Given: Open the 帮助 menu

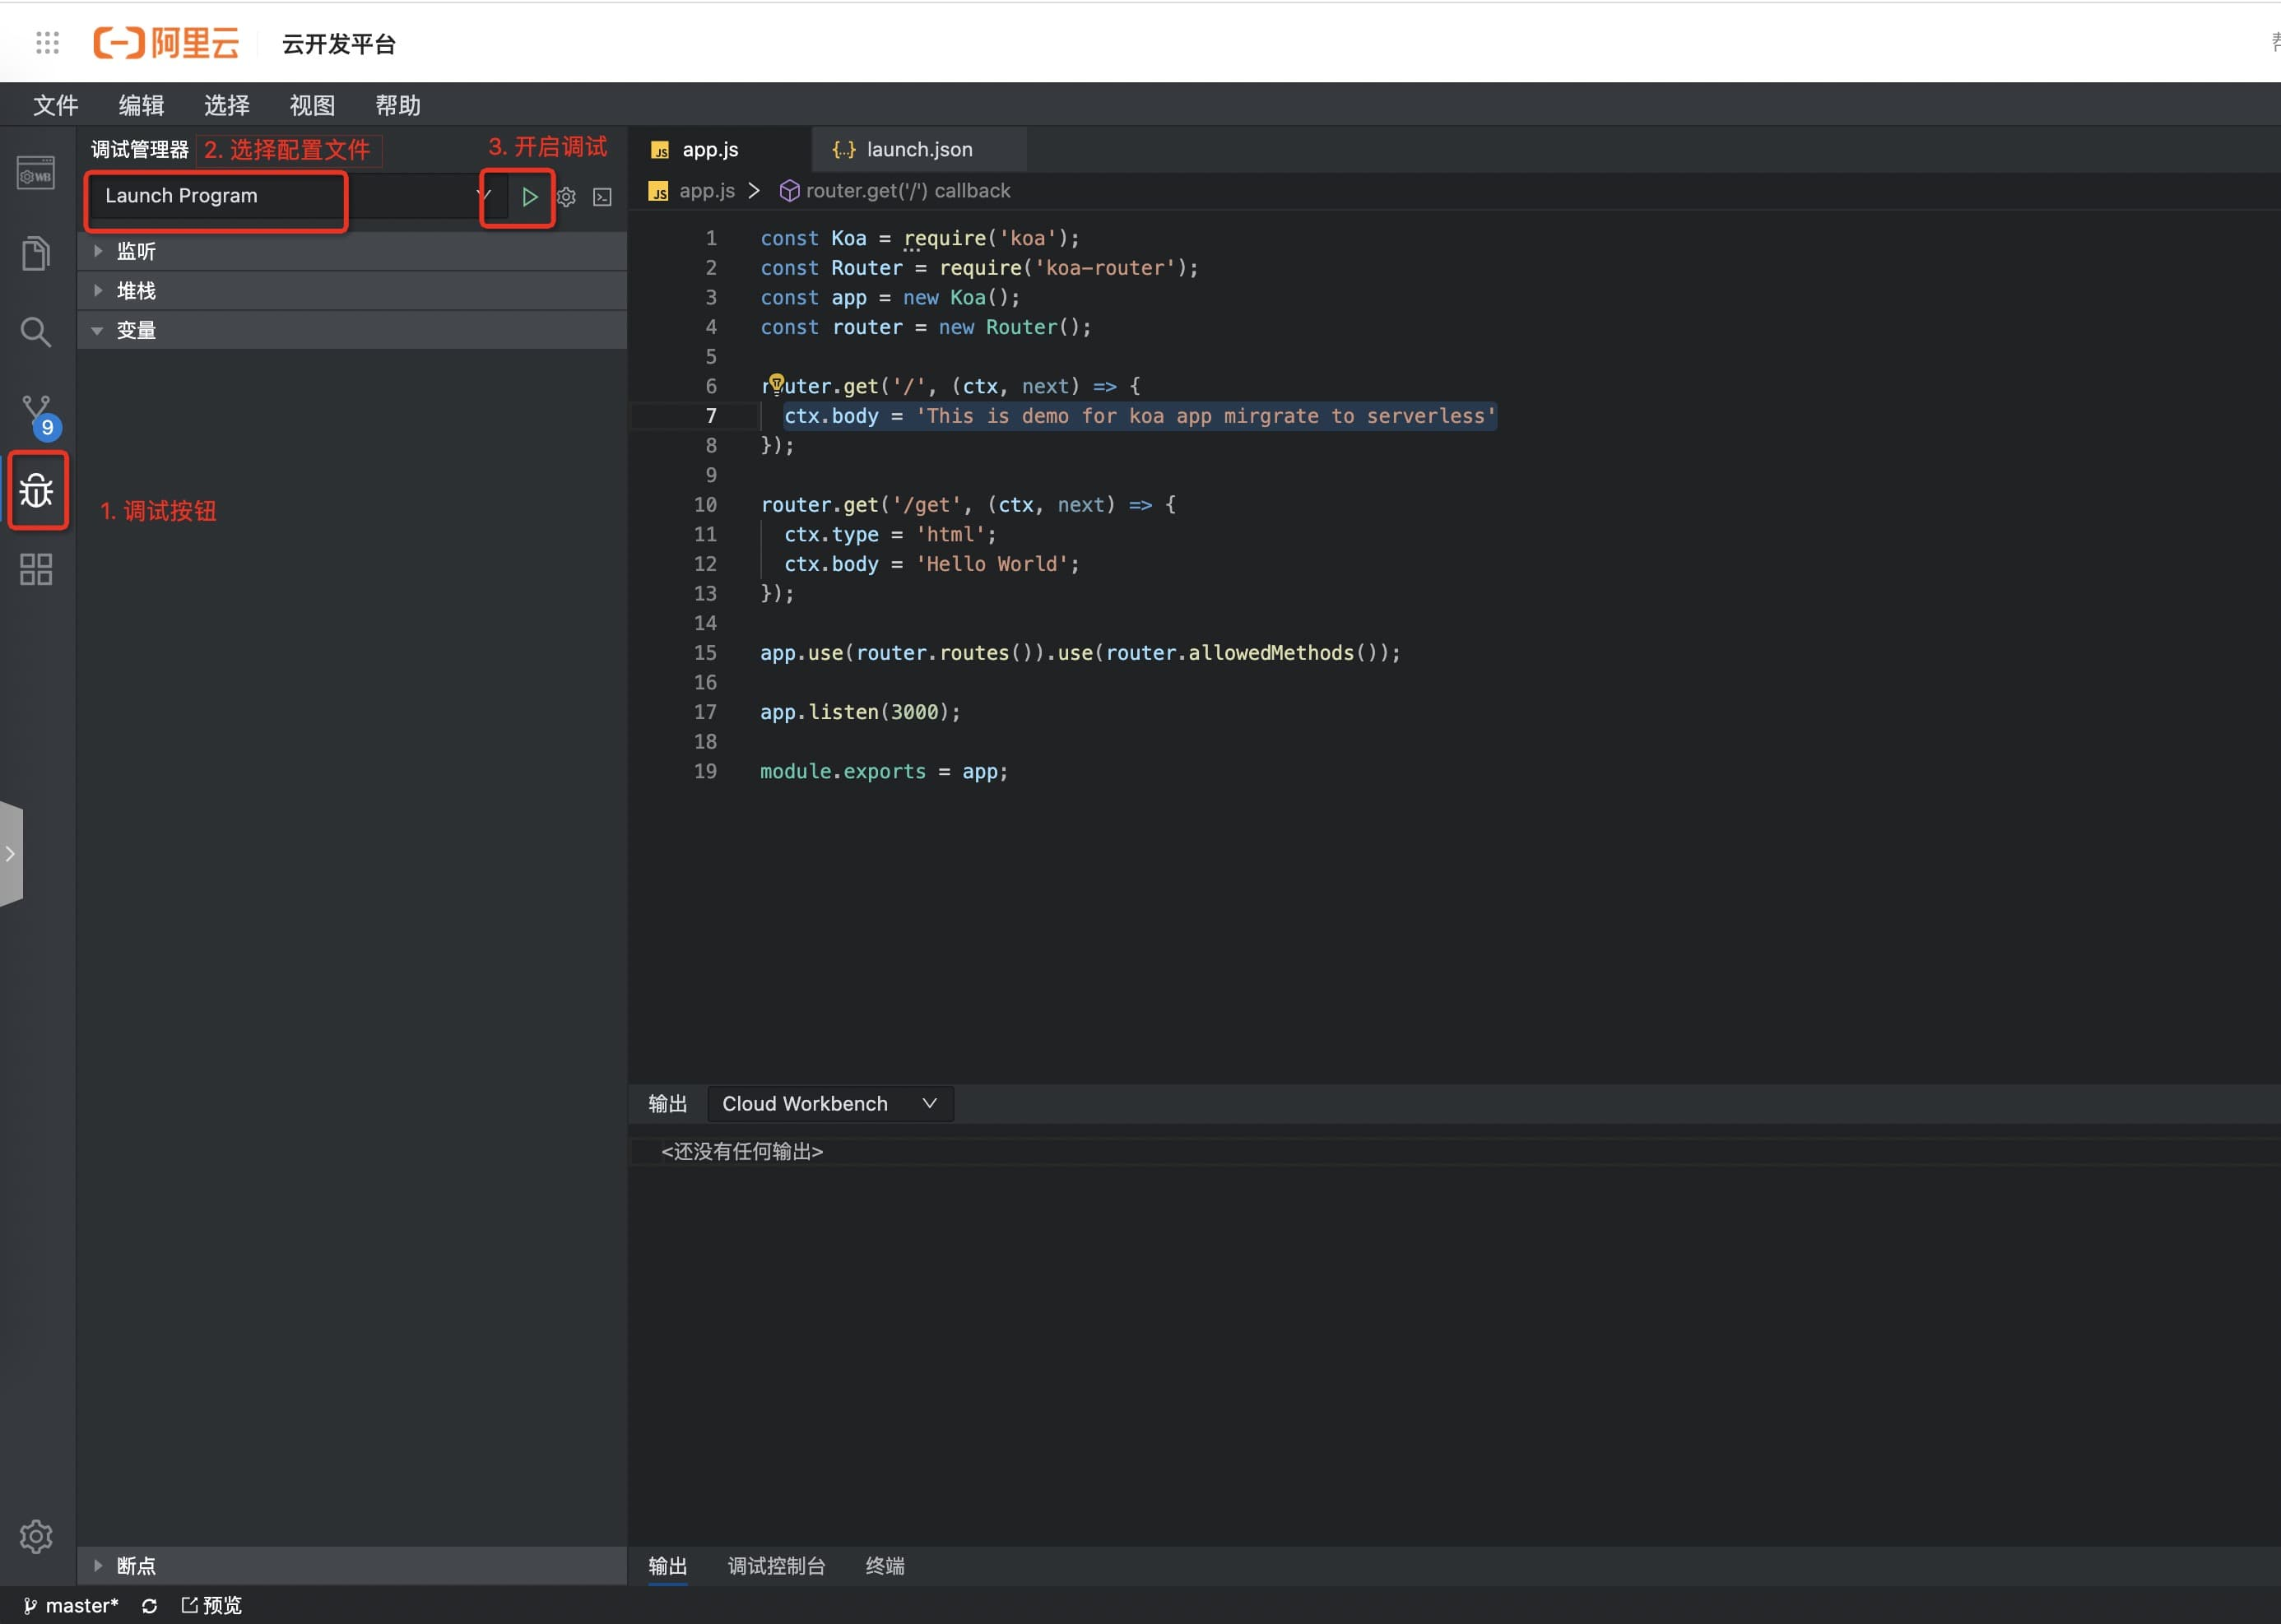Looking at the screenshot, I should pyautogui.click(x=398, y=105).
